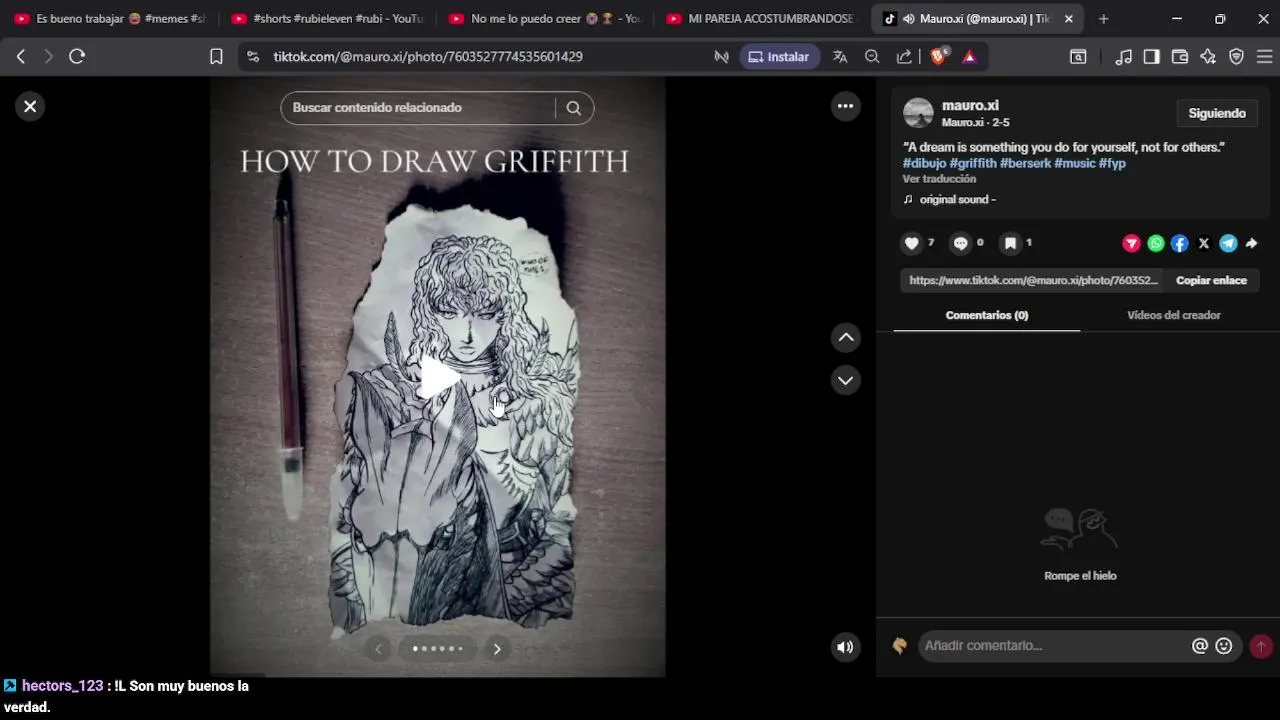Focus the 'Buscar contenido relacionado' search field

click(x=418, y=108)
